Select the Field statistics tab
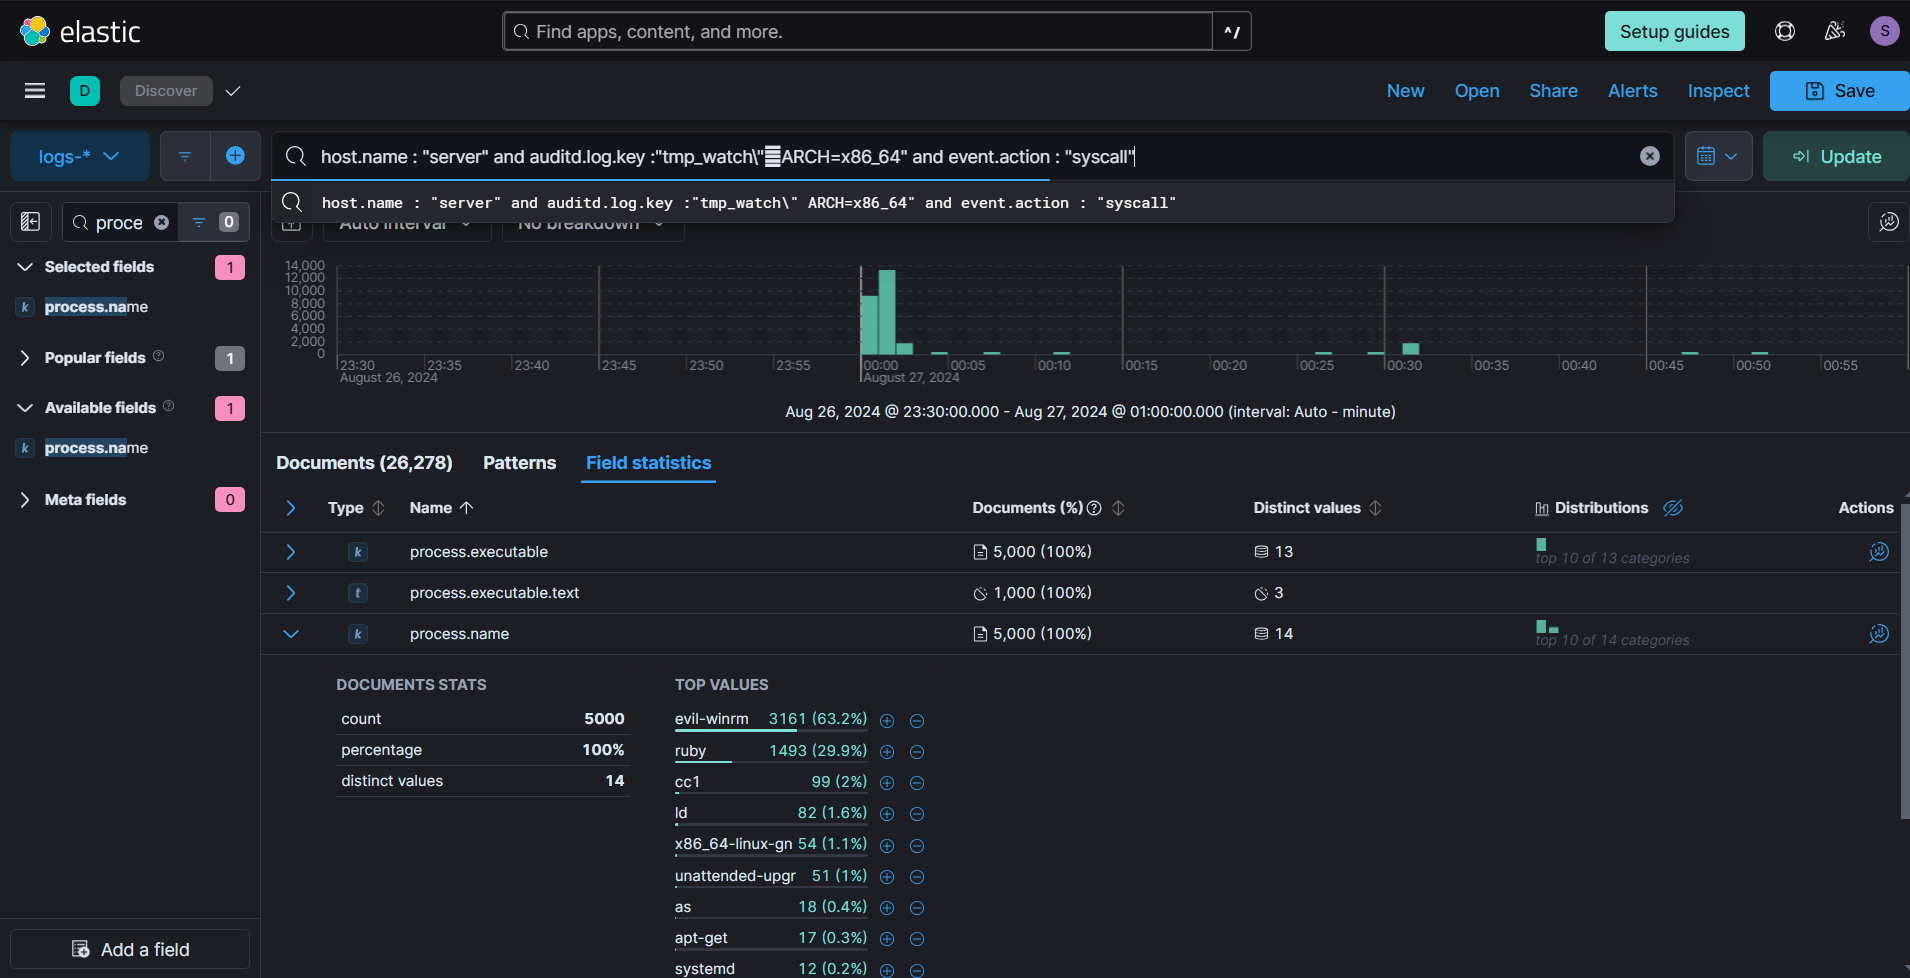The image size is (1910, 978). (648, 463)
